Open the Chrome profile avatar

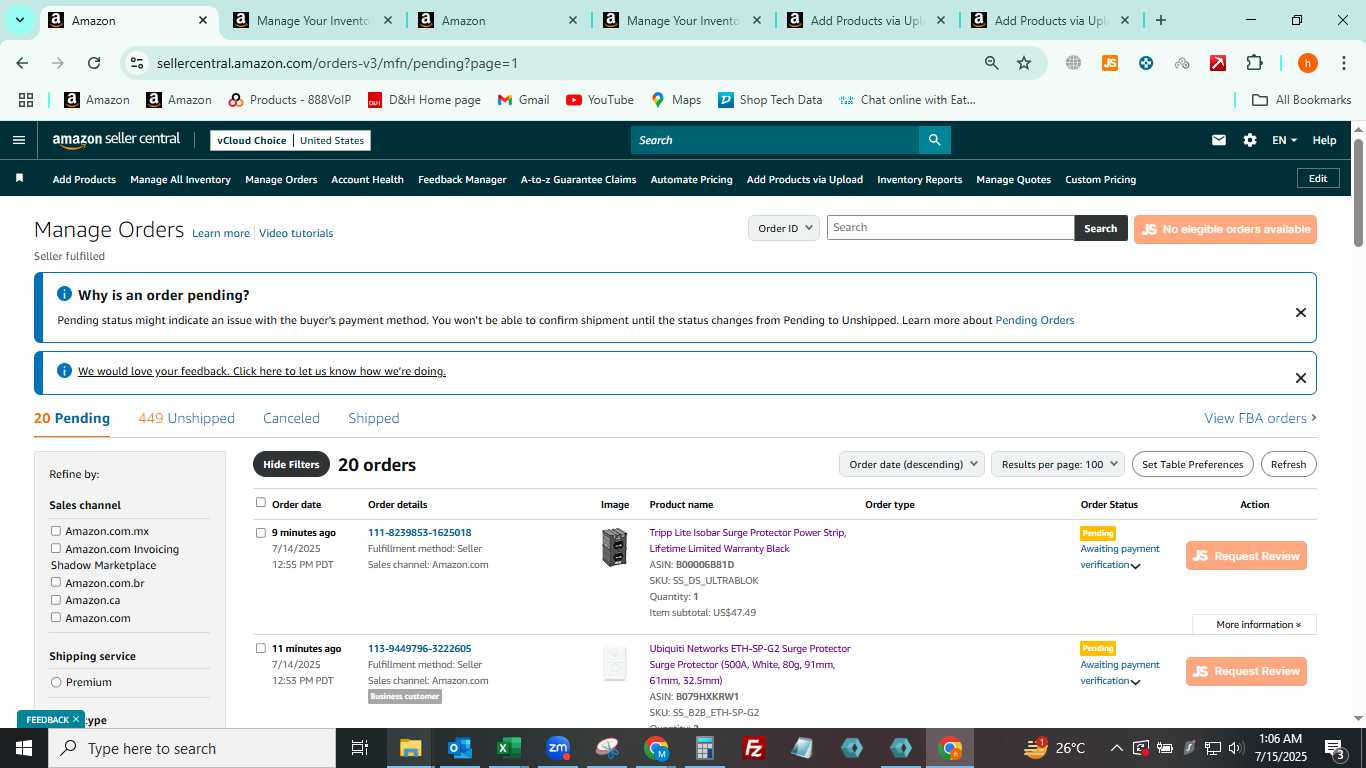[1308, 63]
